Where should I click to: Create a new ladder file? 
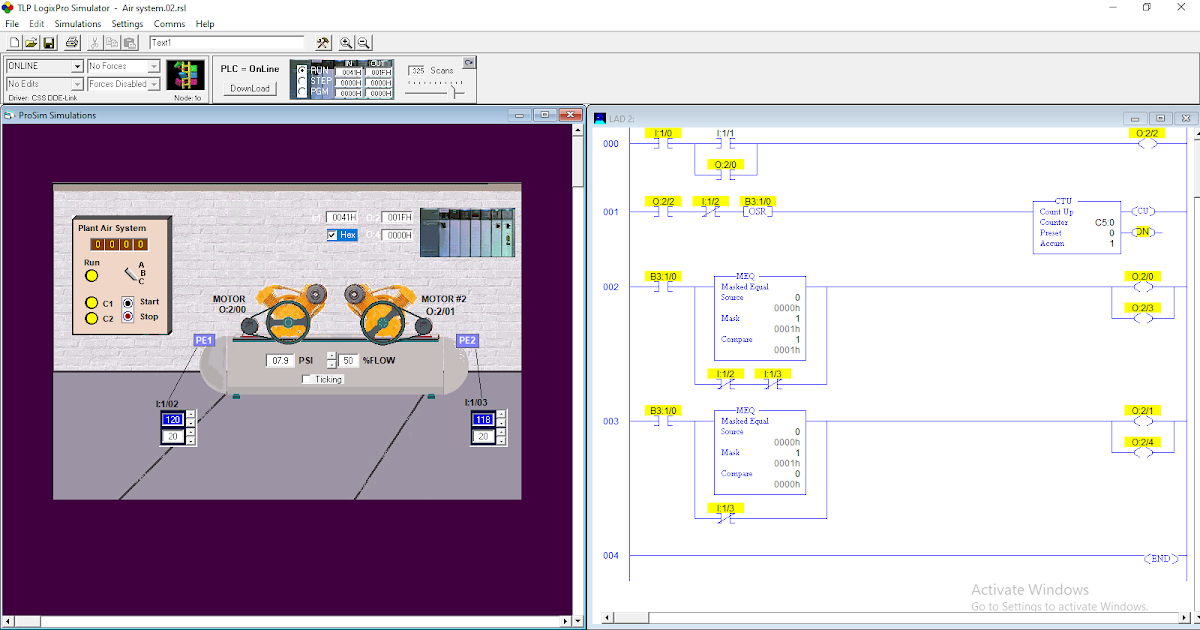(x=15, y=42)
